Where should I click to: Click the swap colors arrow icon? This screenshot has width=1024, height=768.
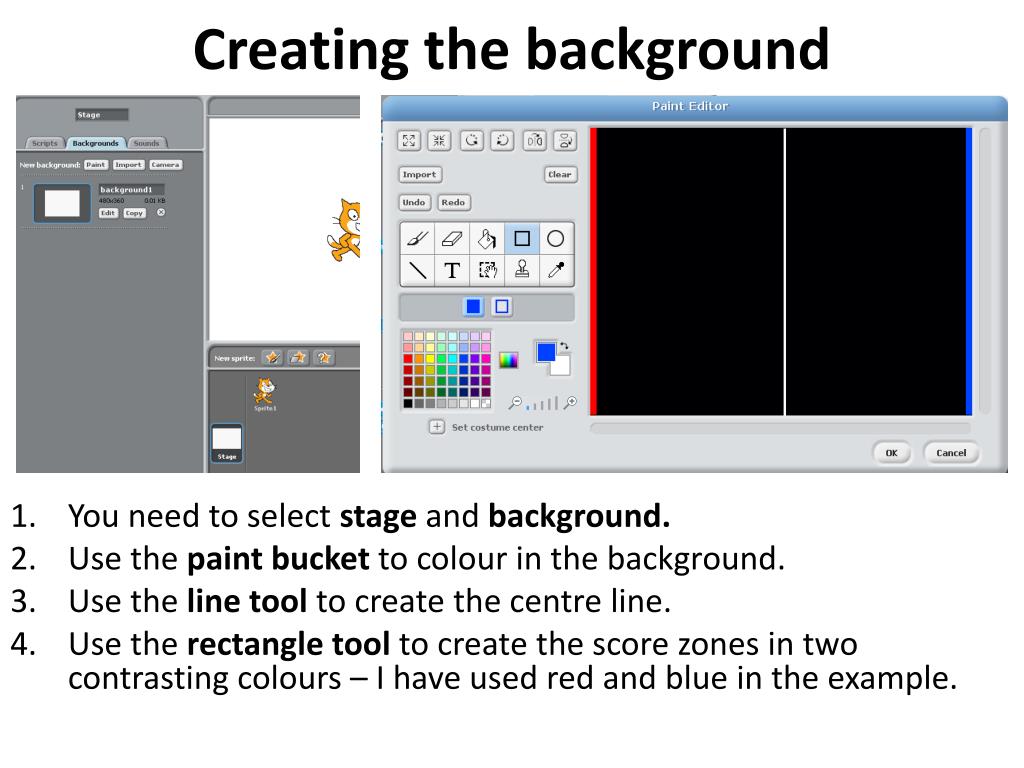point(564,346)
